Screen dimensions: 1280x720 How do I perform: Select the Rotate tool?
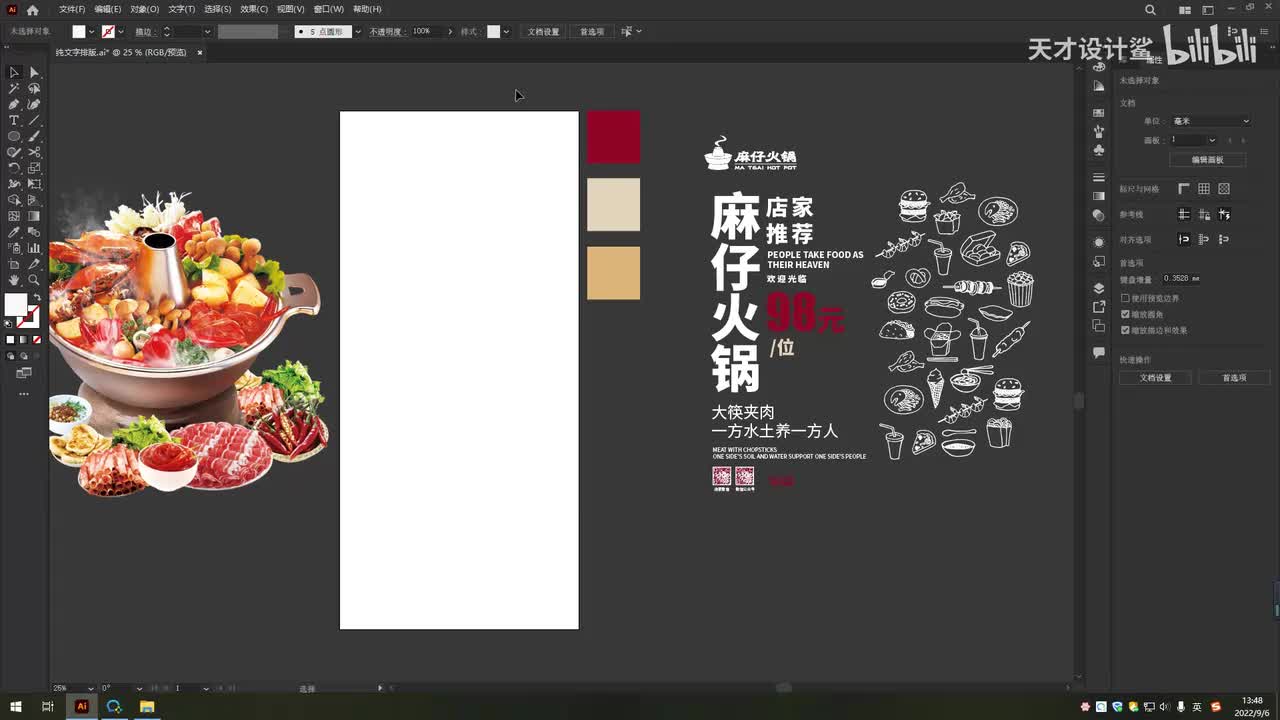pyautogui.click(x=14, y=168)
